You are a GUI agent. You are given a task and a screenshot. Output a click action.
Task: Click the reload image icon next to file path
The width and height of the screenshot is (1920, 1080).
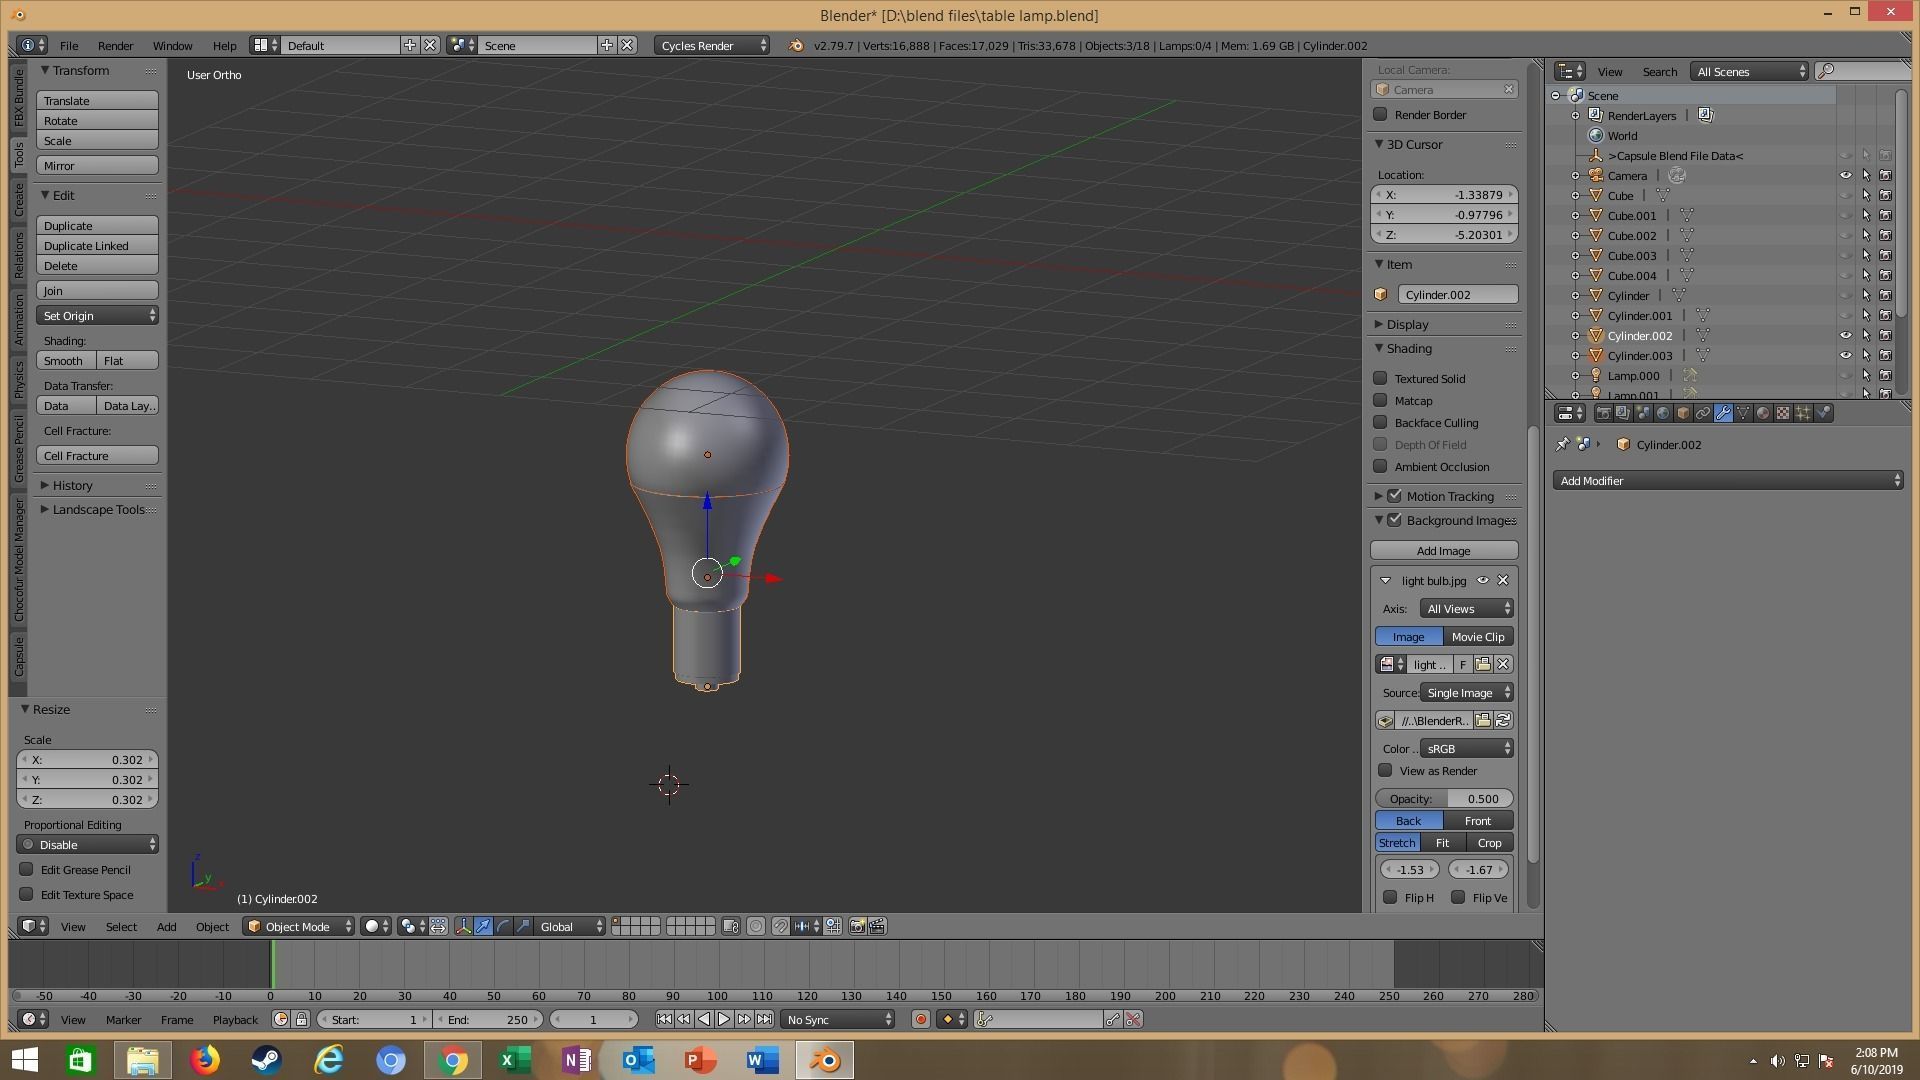[1502, 721]
